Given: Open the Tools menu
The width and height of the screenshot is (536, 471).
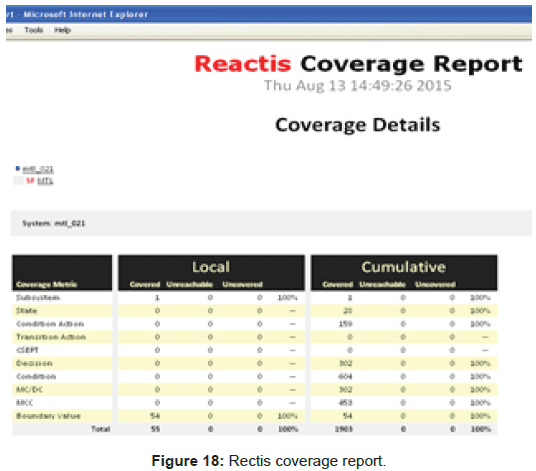Looking at the screenshot, I should pyautogui.click(x=34, y=30).
